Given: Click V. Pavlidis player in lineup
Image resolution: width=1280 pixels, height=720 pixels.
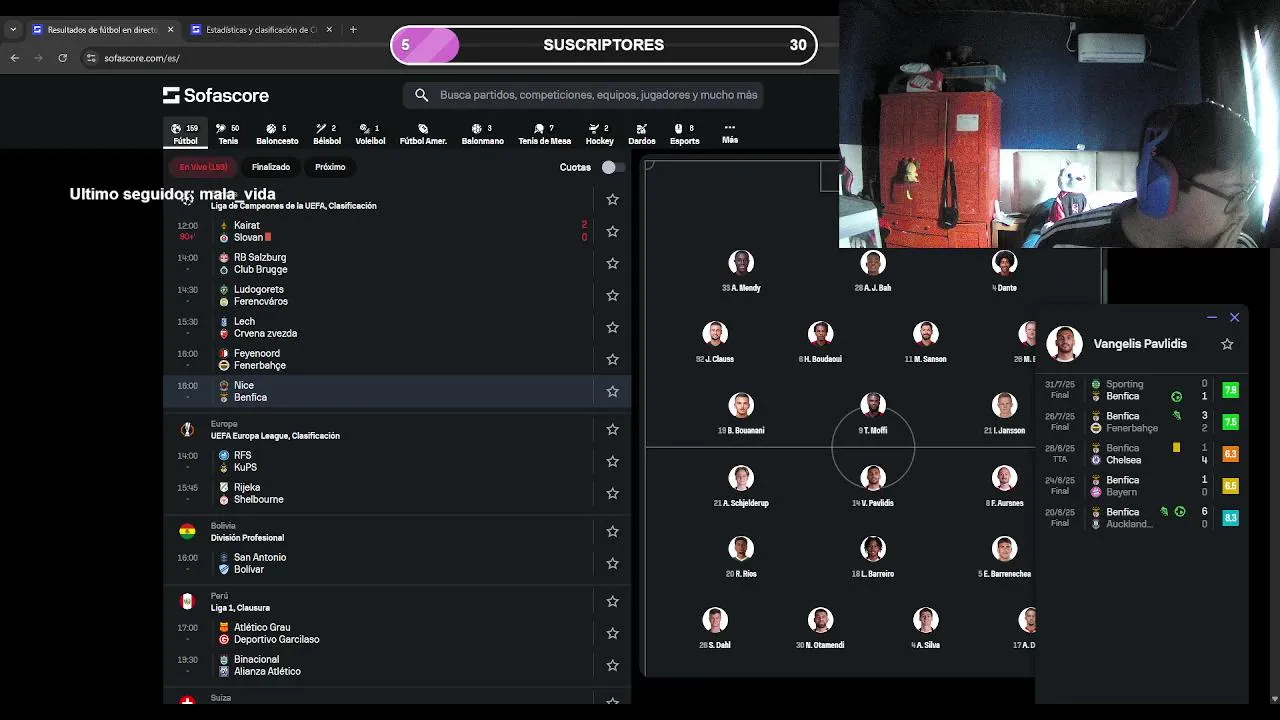Looking at the screenshot, I should (873, 486).
